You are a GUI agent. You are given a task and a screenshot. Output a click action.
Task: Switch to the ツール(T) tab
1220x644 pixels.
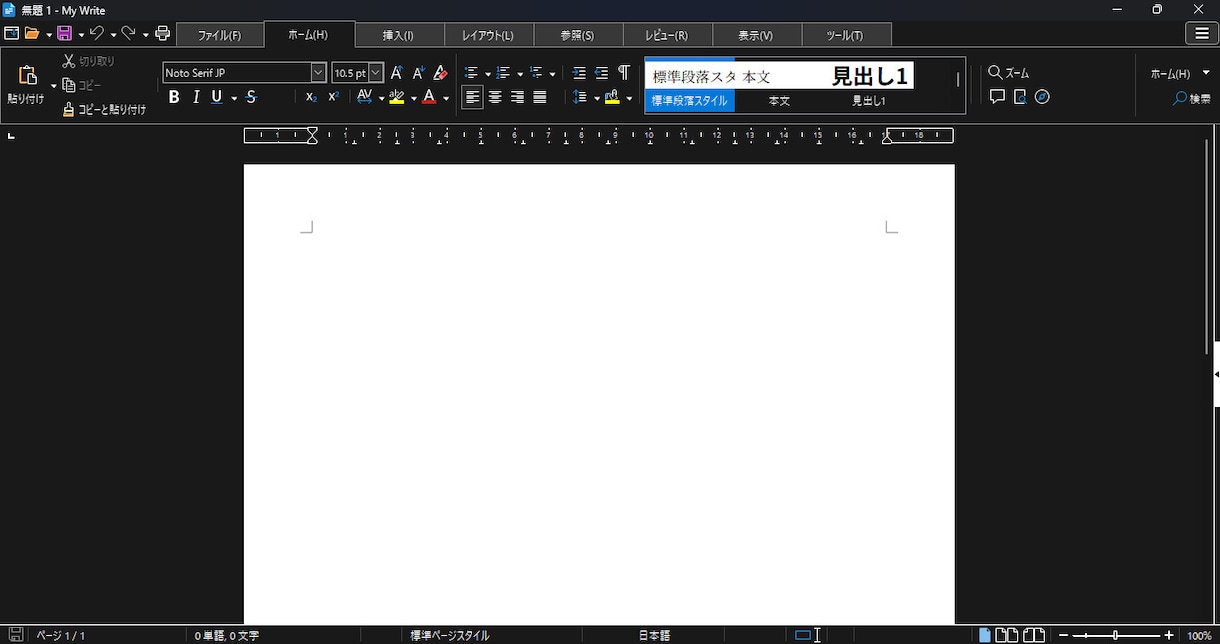pyautogui.click(x=846, y=35)
